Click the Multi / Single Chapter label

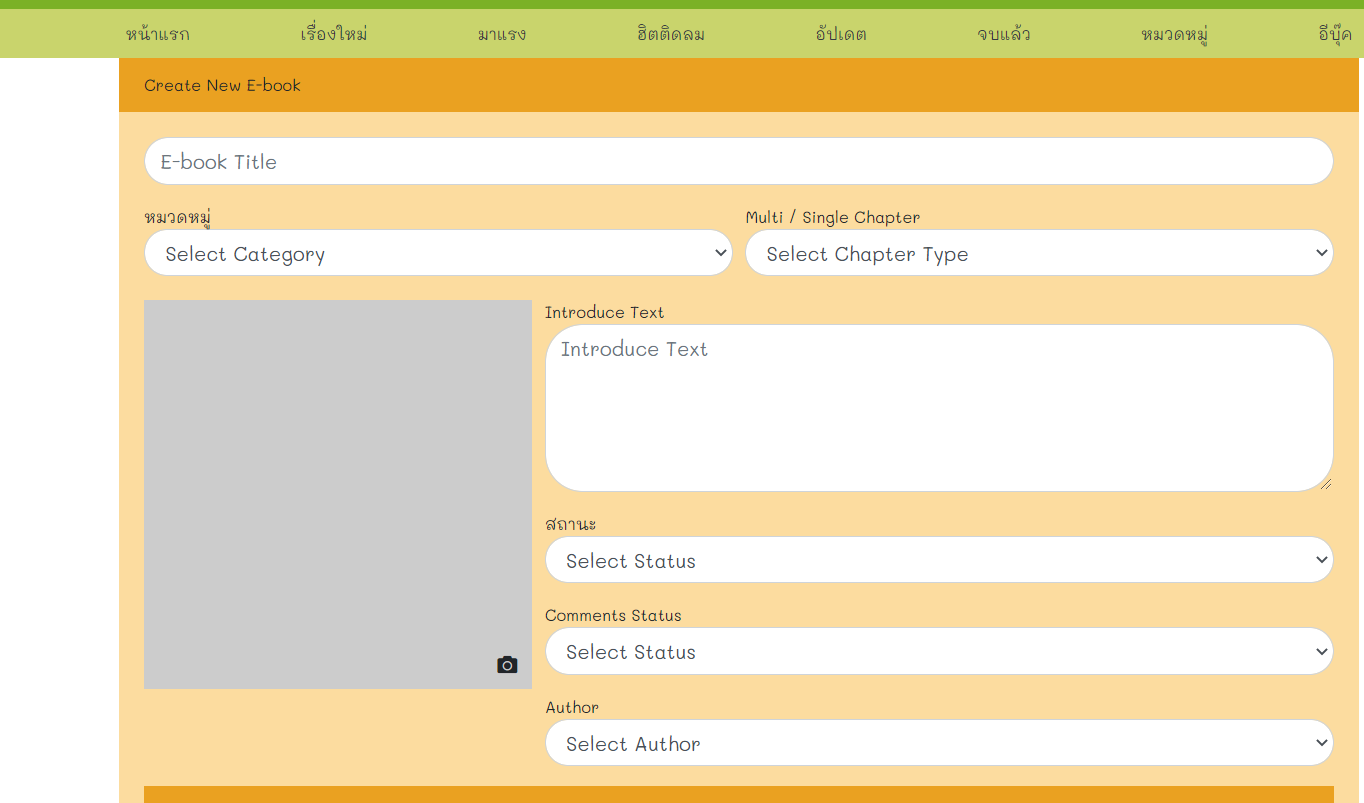pyautogui.click(x=832, y=217)
